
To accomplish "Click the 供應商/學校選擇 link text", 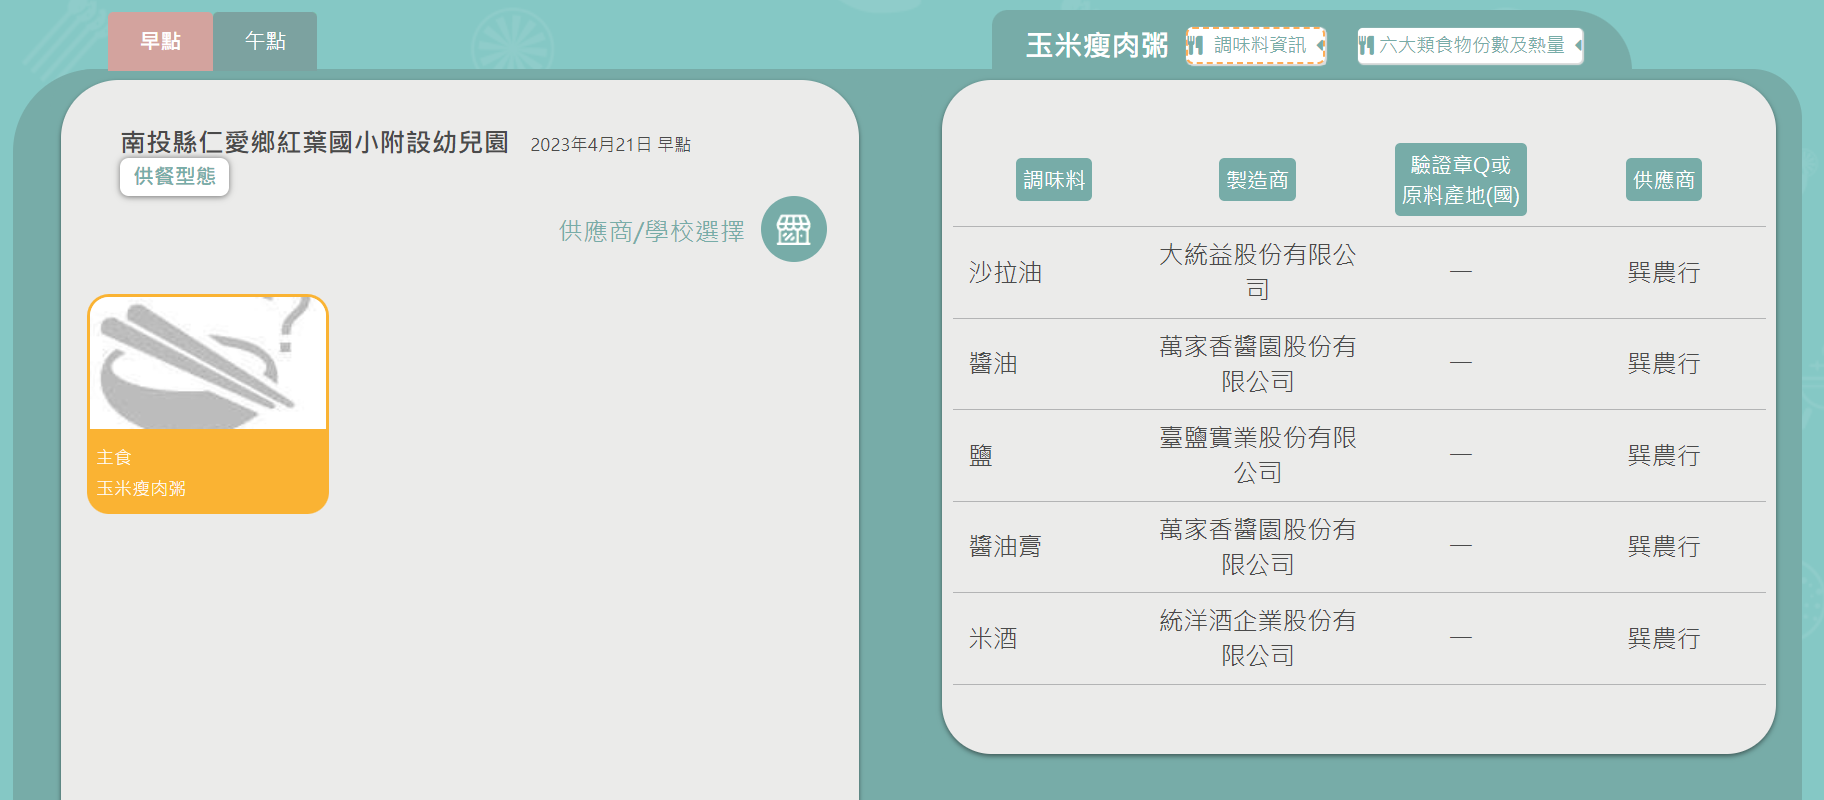I will coord(652,231).
